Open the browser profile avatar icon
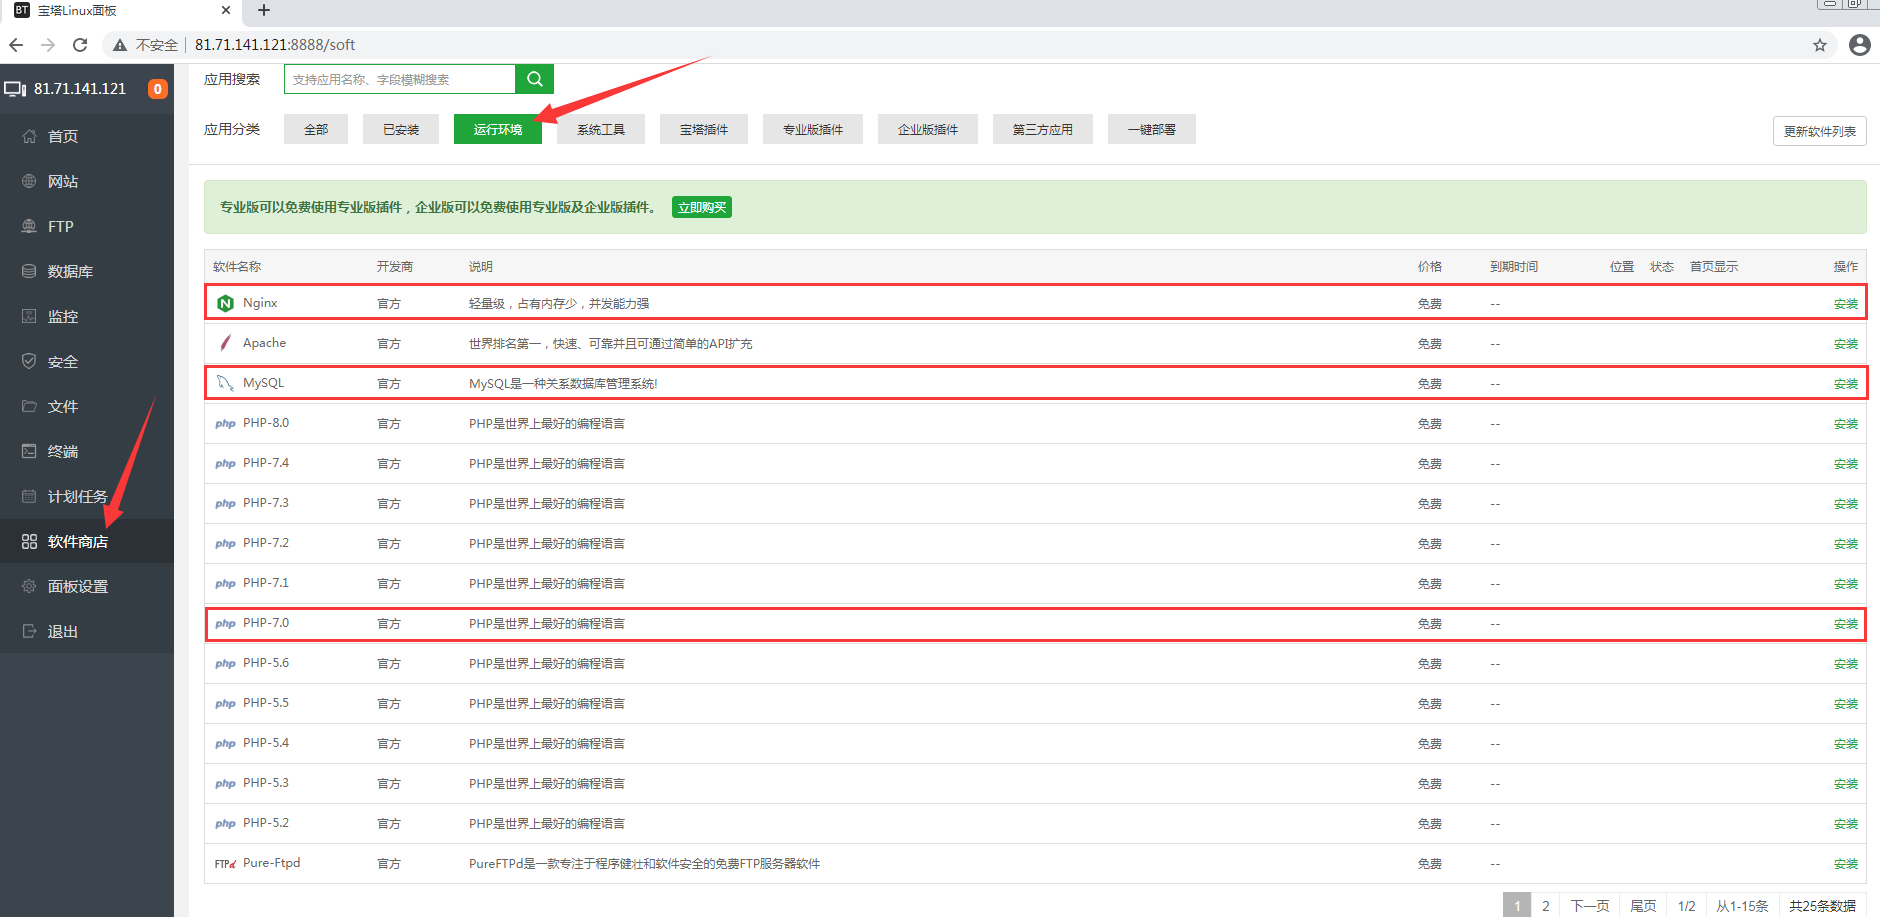 click(x=1860, y=45)
